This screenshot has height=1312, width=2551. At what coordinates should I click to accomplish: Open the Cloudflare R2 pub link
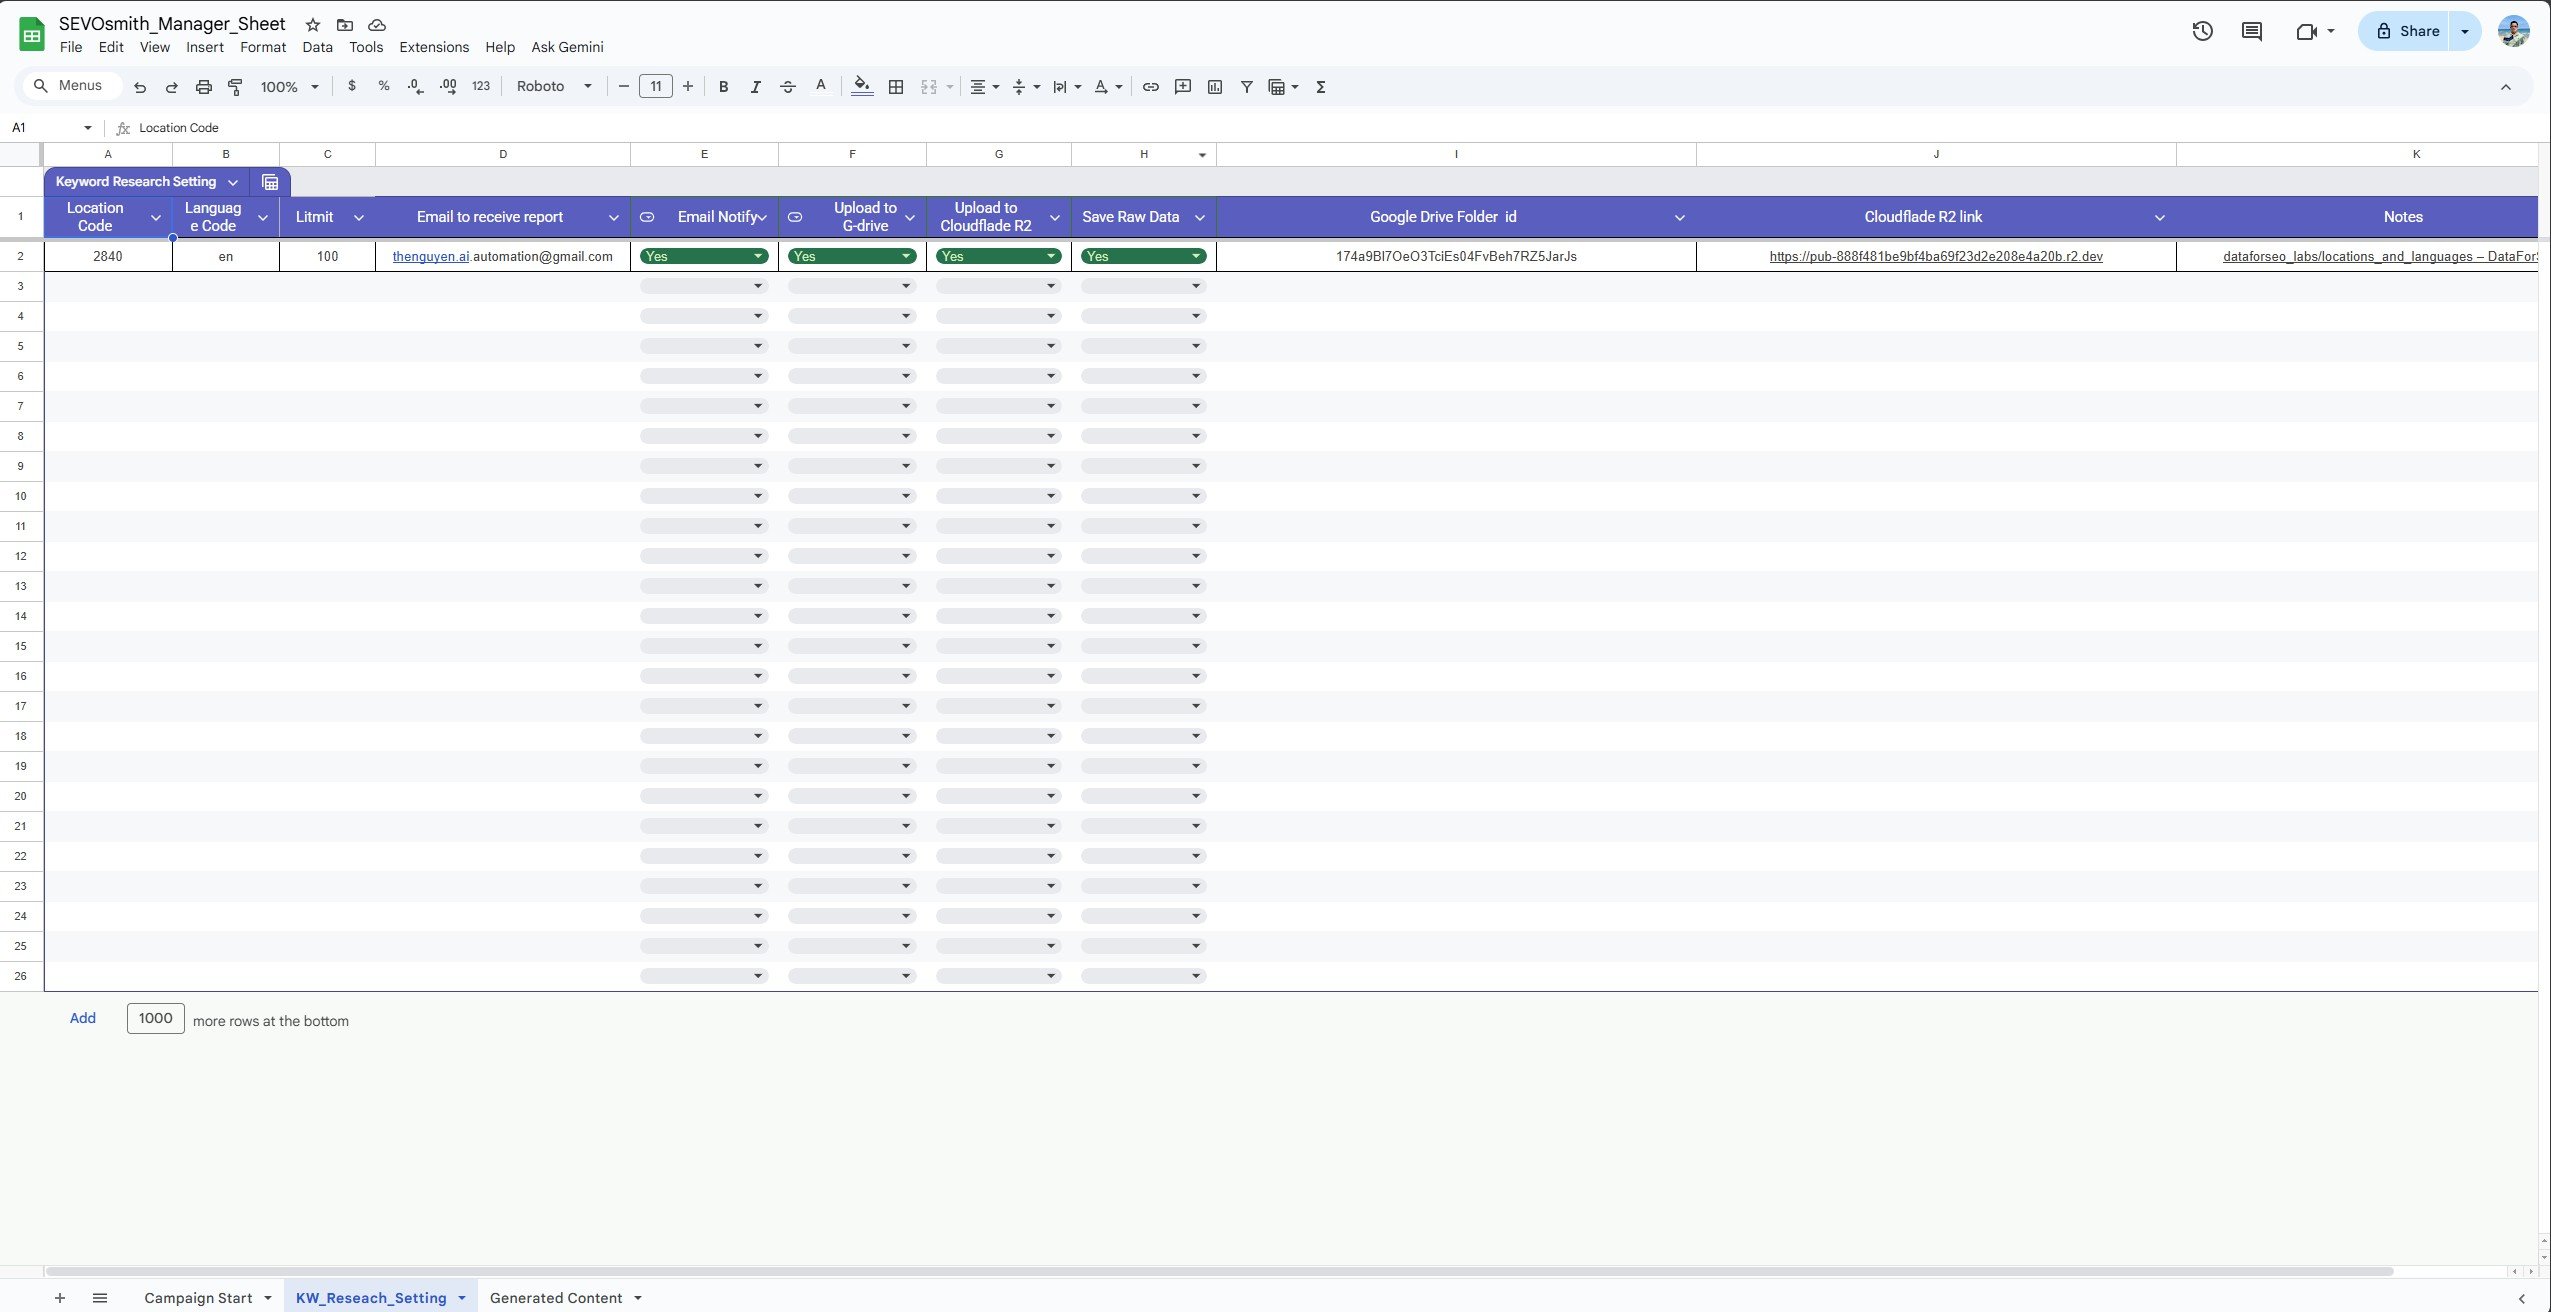coord(1935,257)
